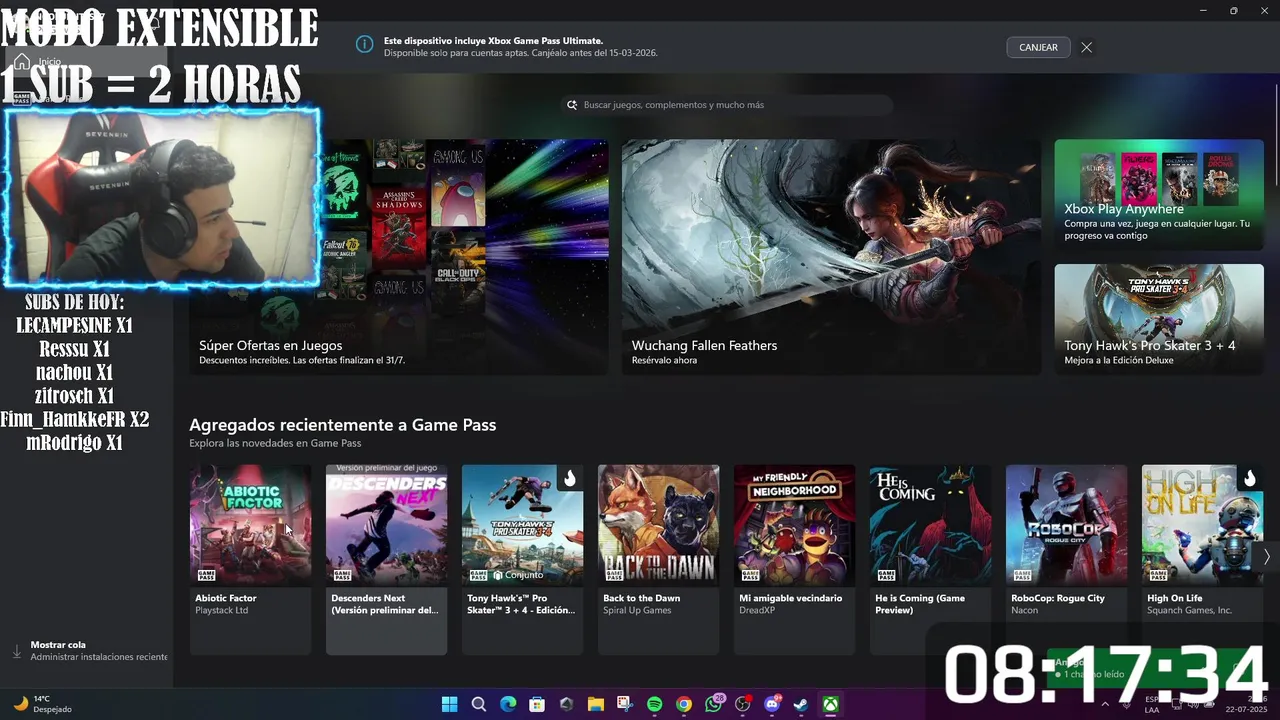Image resolution: width=1280 pixels, height=720 pixels.
Task: Select Abiotic Factor game card
Action: [x=250, y=559]
